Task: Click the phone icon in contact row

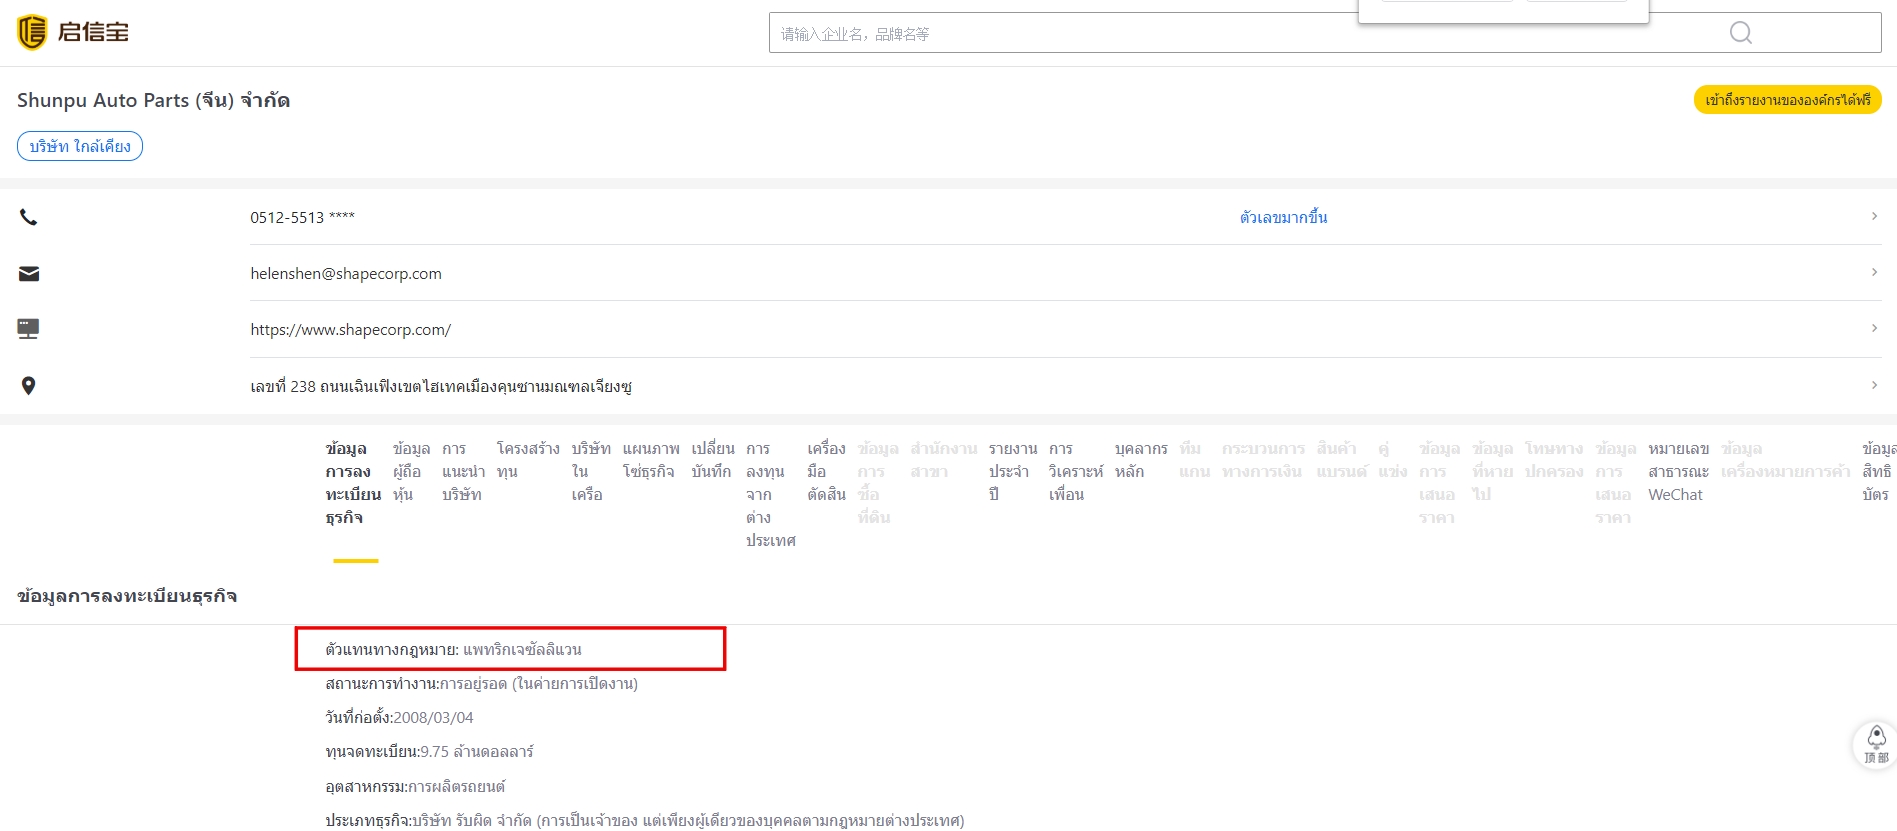Action: (x=29, y=217)
